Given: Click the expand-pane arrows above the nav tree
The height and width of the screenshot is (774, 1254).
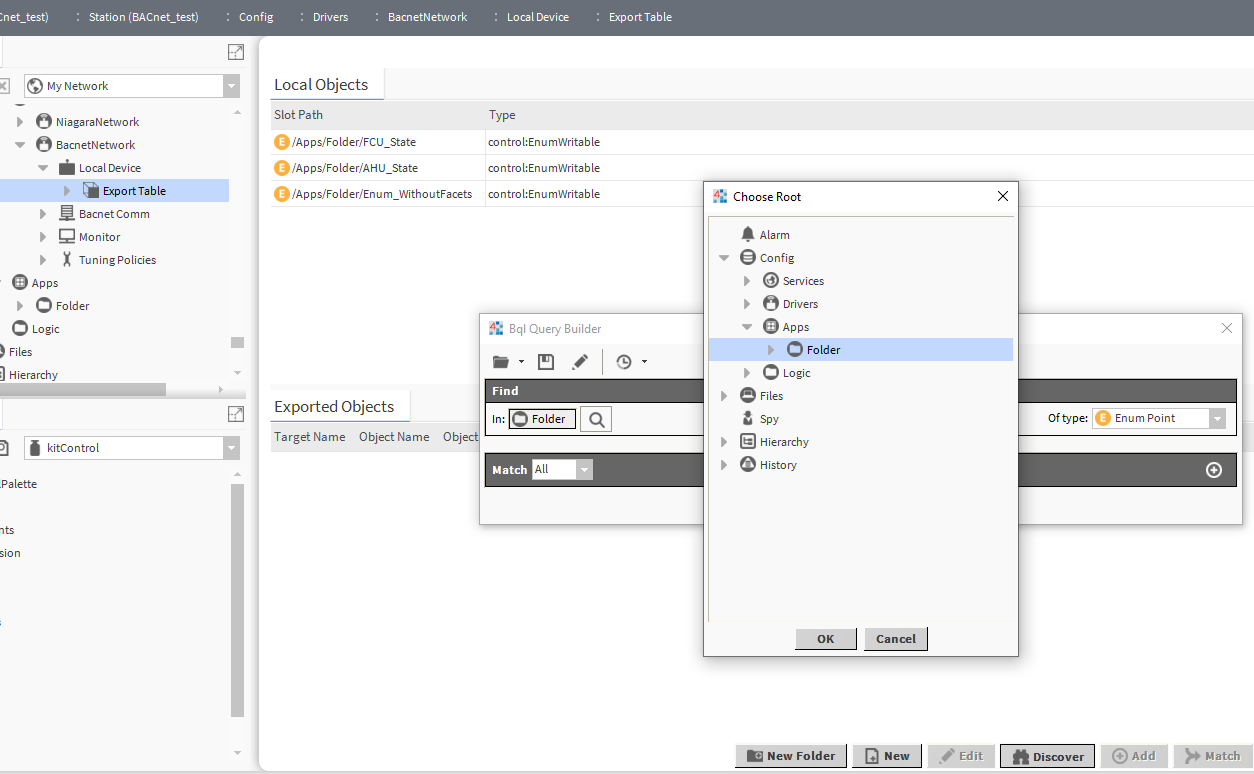Looking at the screenshot, I should (x=236, y=51).
